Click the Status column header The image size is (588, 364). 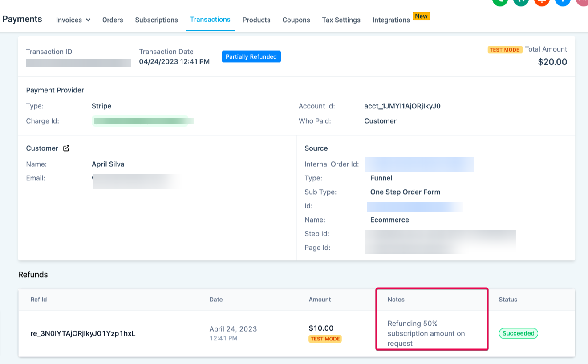(508, 300)
